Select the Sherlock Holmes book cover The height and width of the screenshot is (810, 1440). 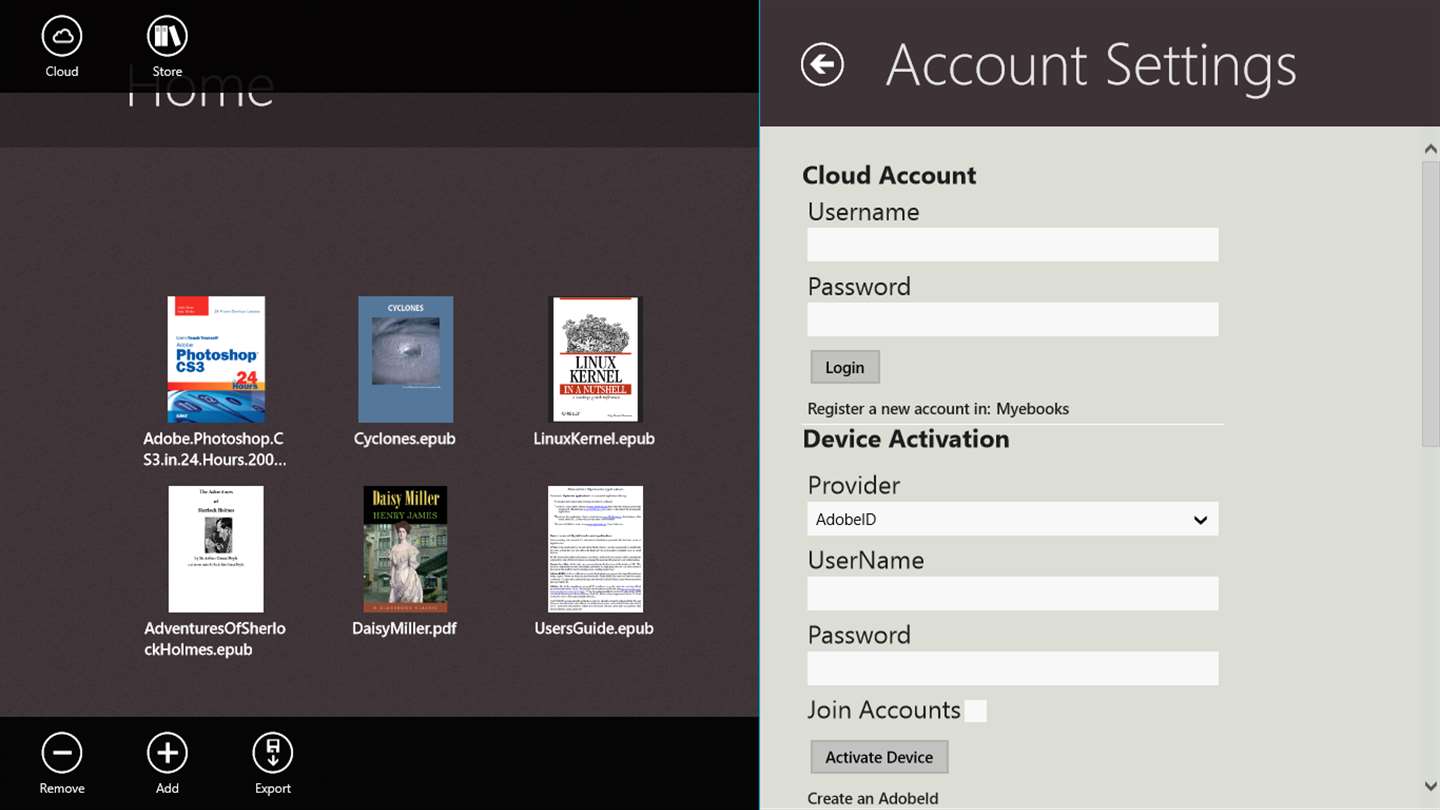pyautogui.click(x=216, y=549)
